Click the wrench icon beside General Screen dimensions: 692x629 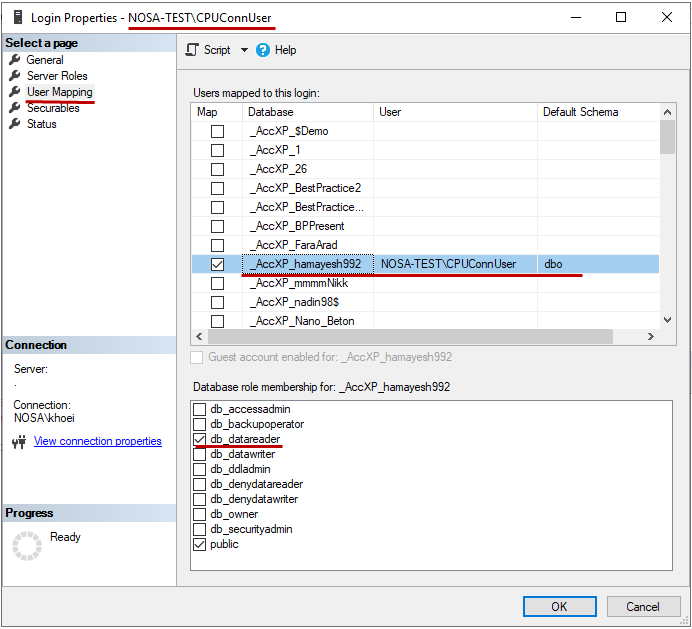pos(15,60)
